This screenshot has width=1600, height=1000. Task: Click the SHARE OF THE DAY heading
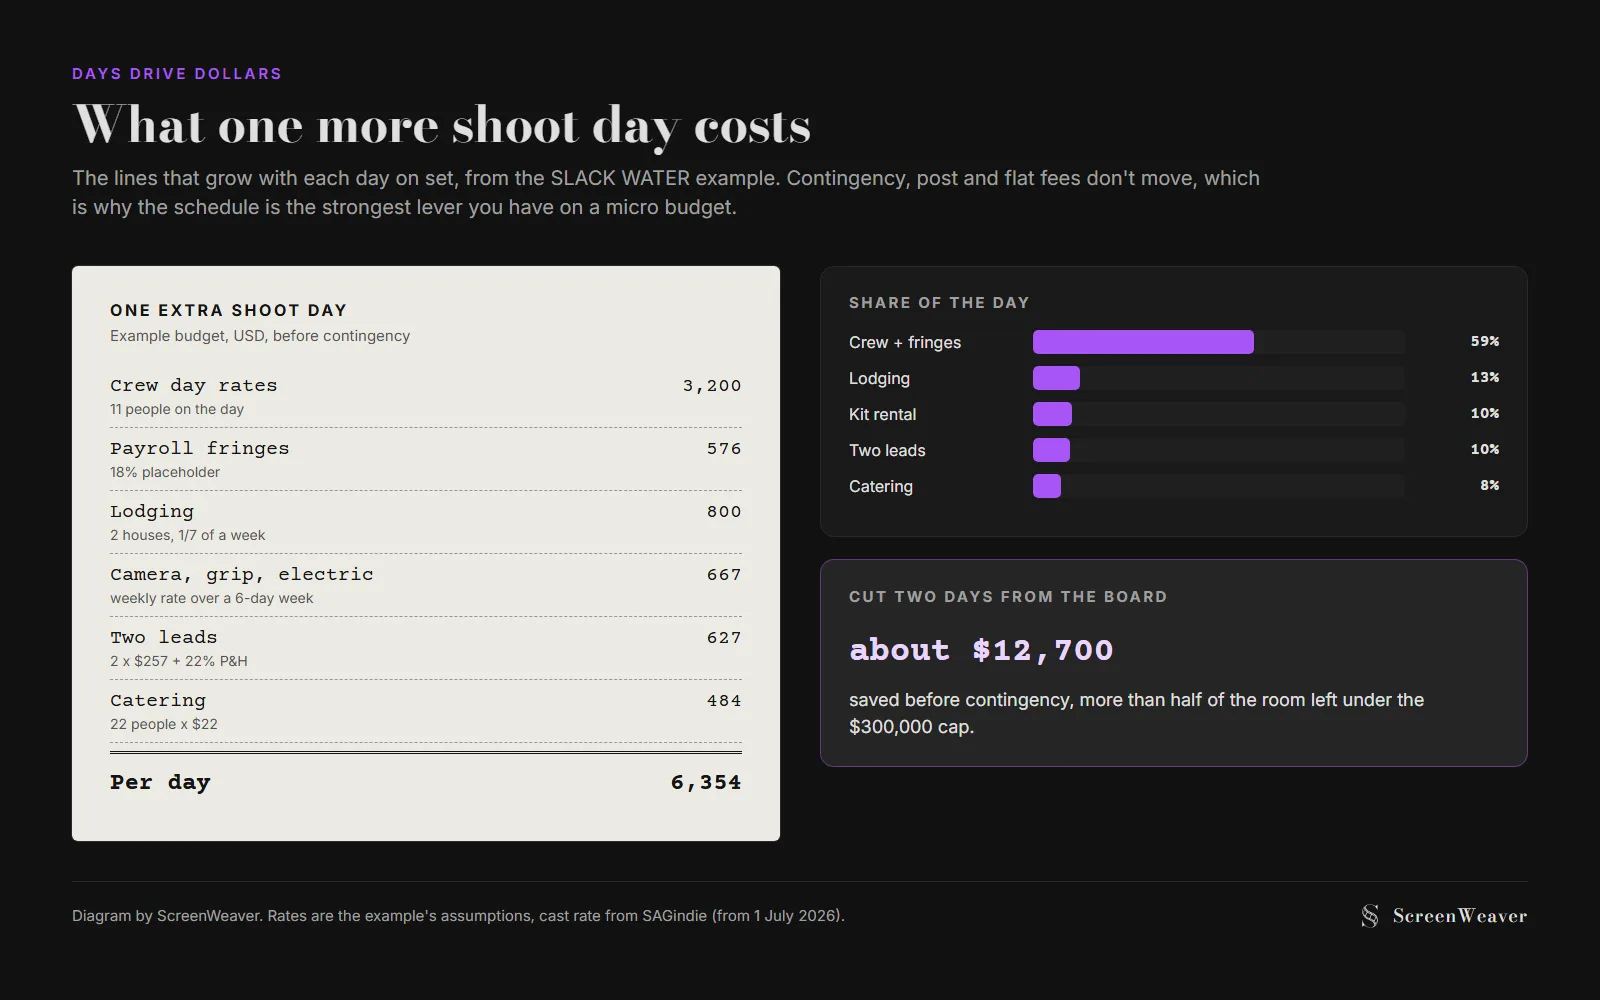[939, 303]
